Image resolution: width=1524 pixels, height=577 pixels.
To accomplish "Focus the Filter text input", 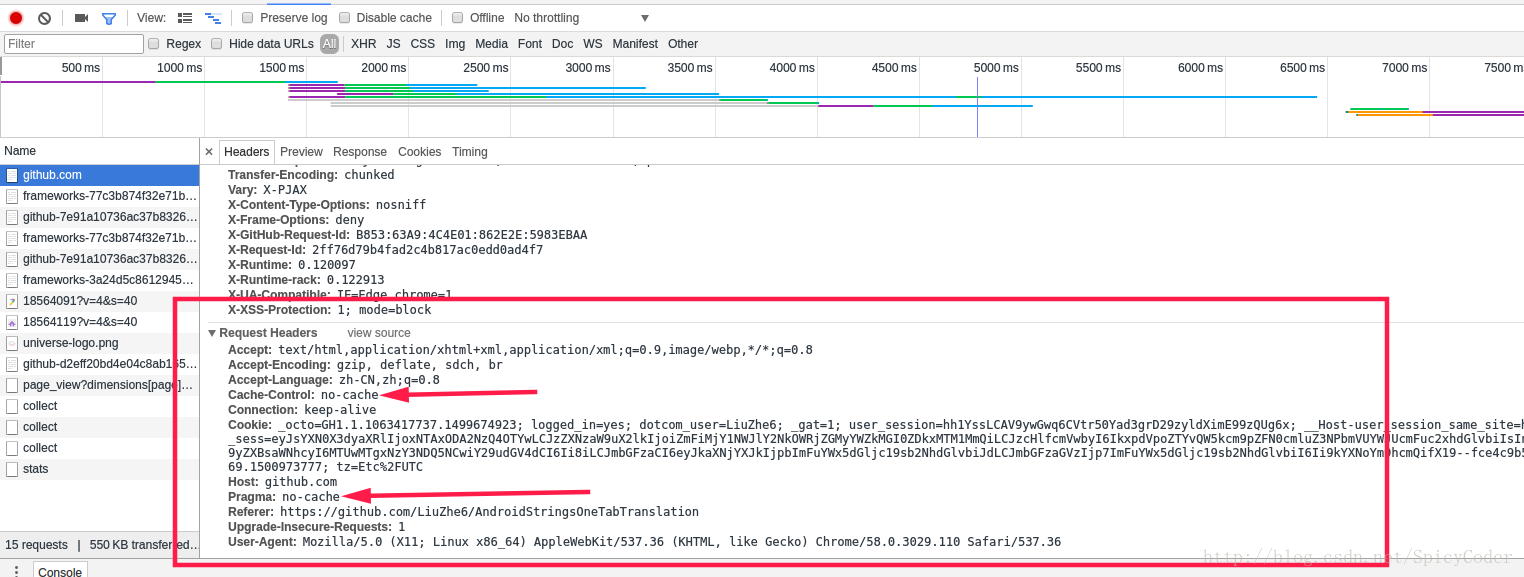I will pyautogui.click(x=74, y=44).
